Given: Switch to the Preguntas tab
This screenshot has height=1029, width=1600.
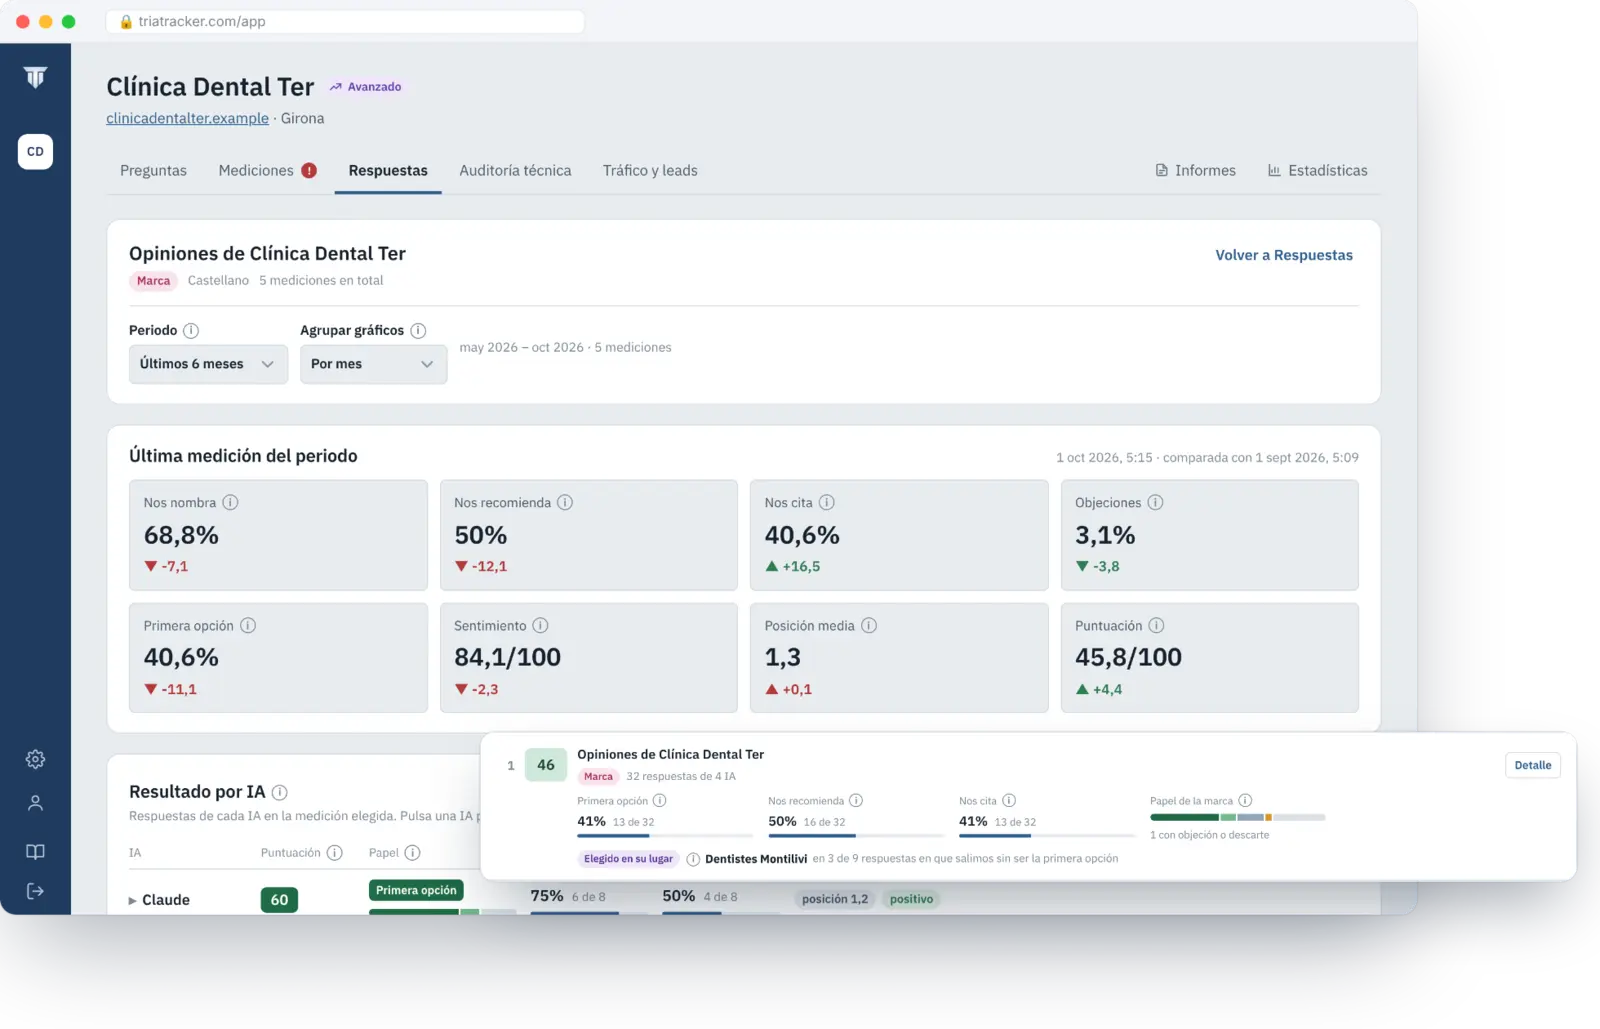Looking at the screenshot, I should click(x=153, y=170).
